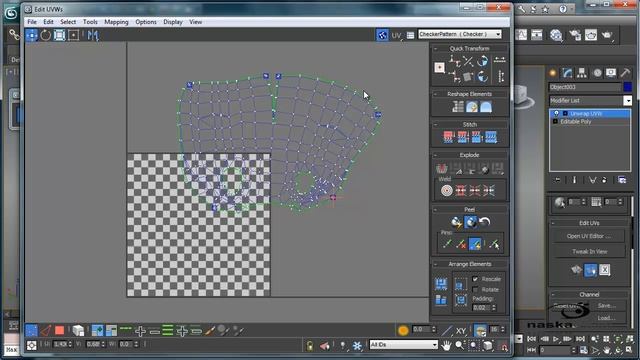Open the All IDs dropdown
Viewport: 640px width, 360px height.
point(403,345)
